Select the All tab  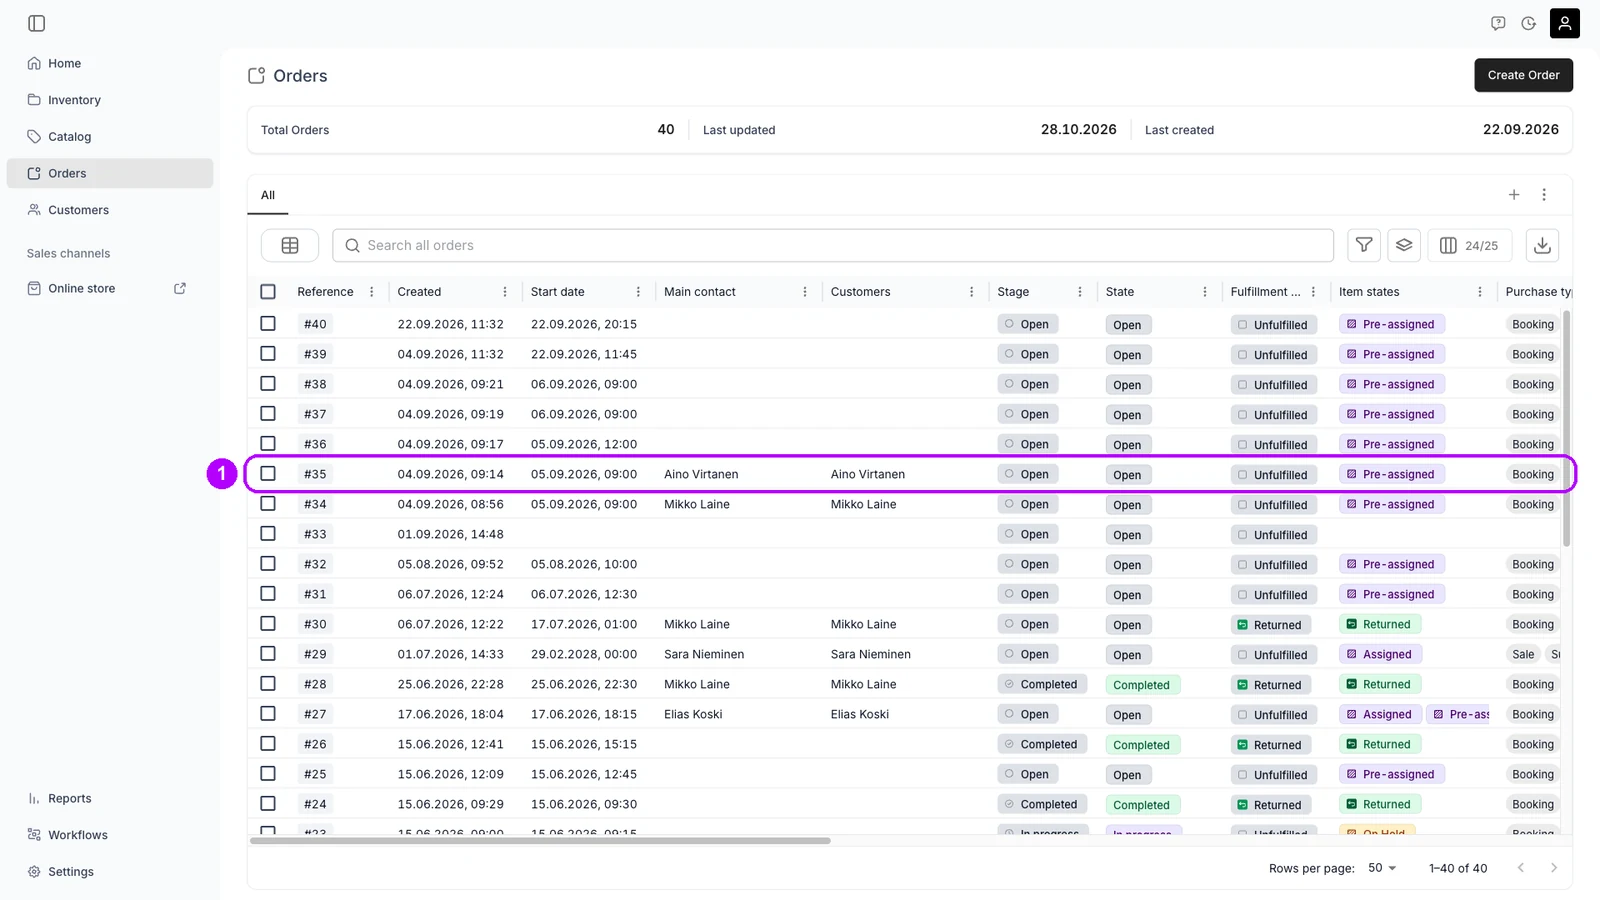pyautogui.click(x=268, y=195)
